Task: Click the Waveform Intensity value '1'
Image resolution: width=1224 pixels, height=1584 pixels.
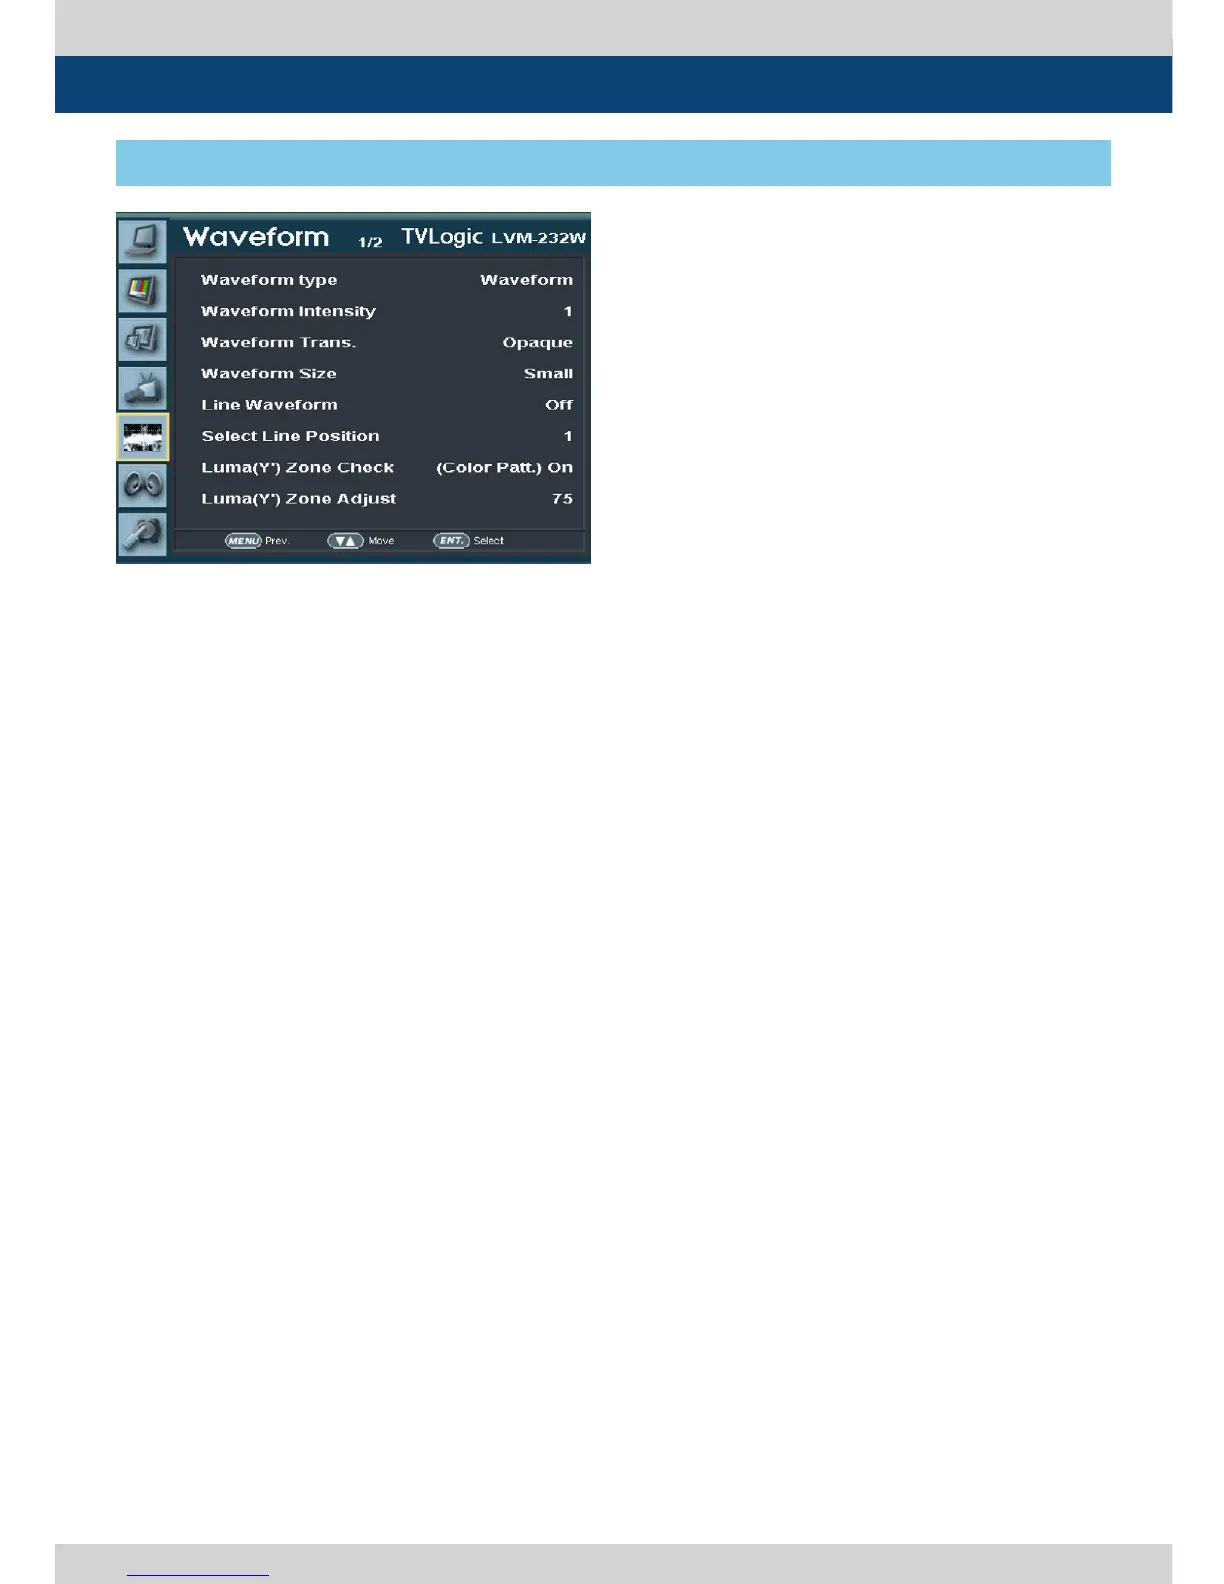Action: 568,311
